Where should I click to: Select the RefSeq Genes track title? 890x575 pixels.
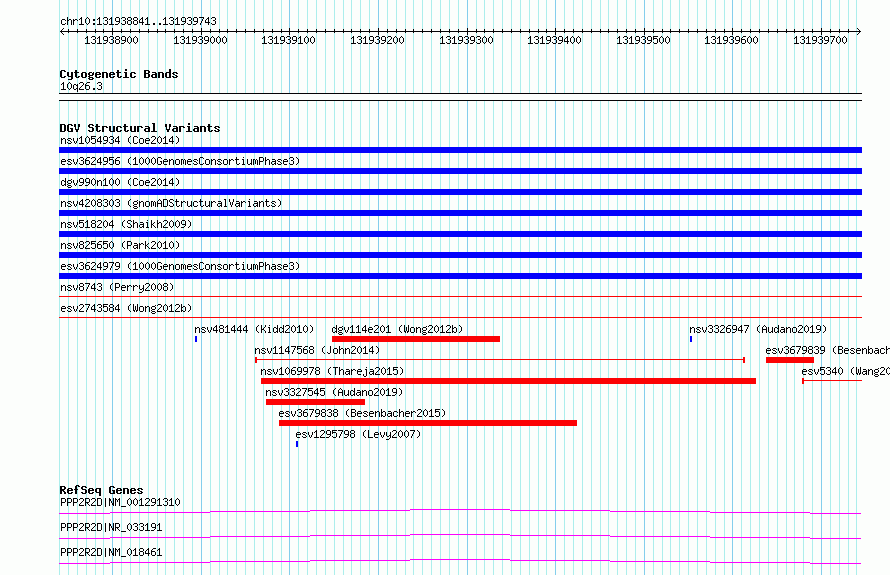101,490
